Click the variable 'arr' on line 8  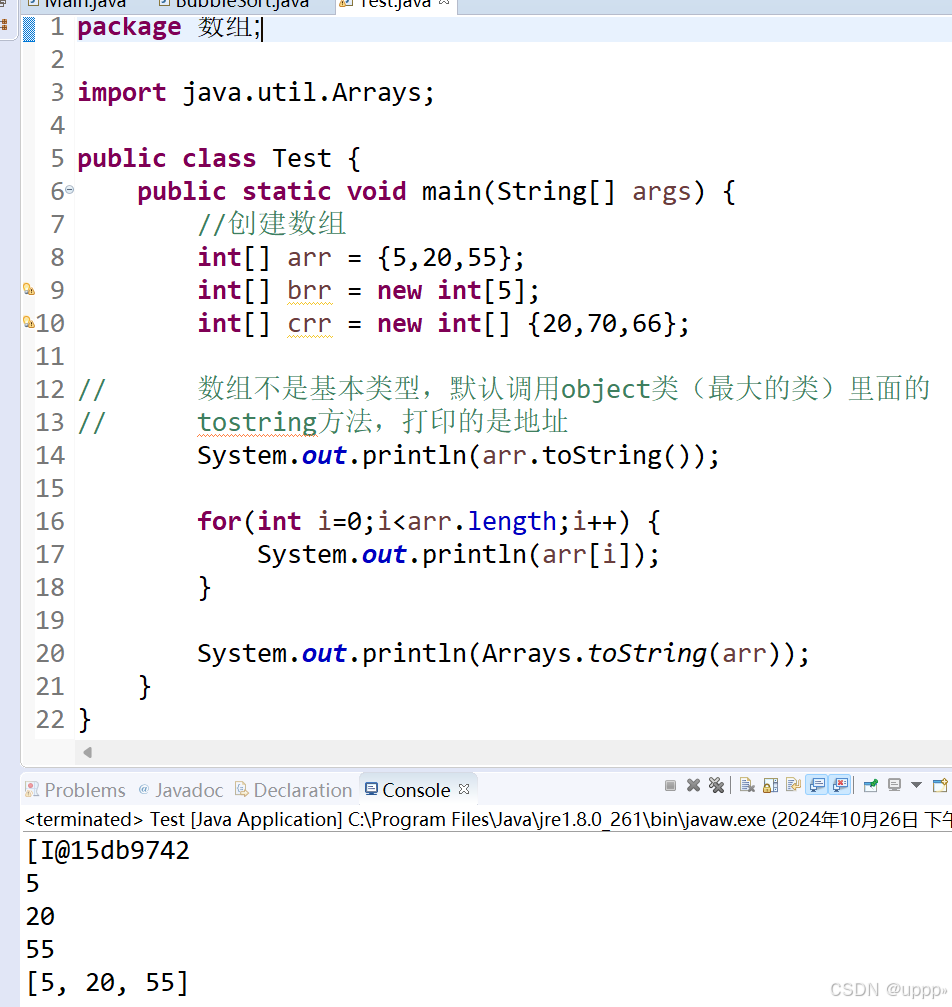309,258
